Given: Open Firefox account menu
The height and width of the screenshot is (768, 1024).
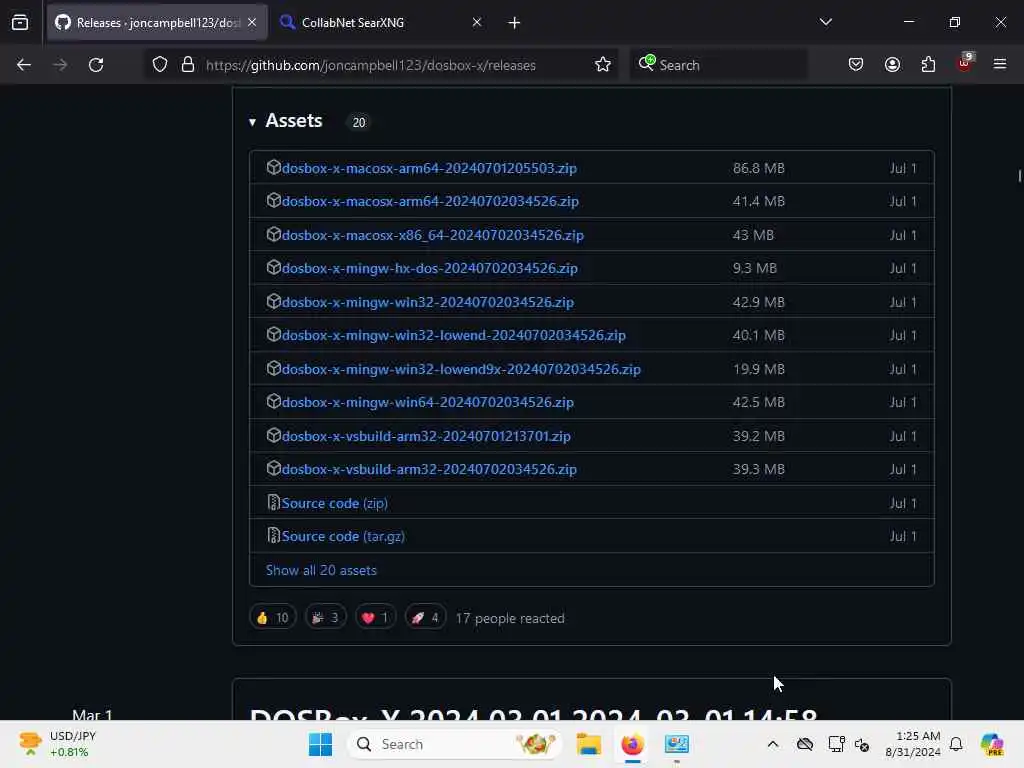Looking at the screenshot, I should click(892, 65).
